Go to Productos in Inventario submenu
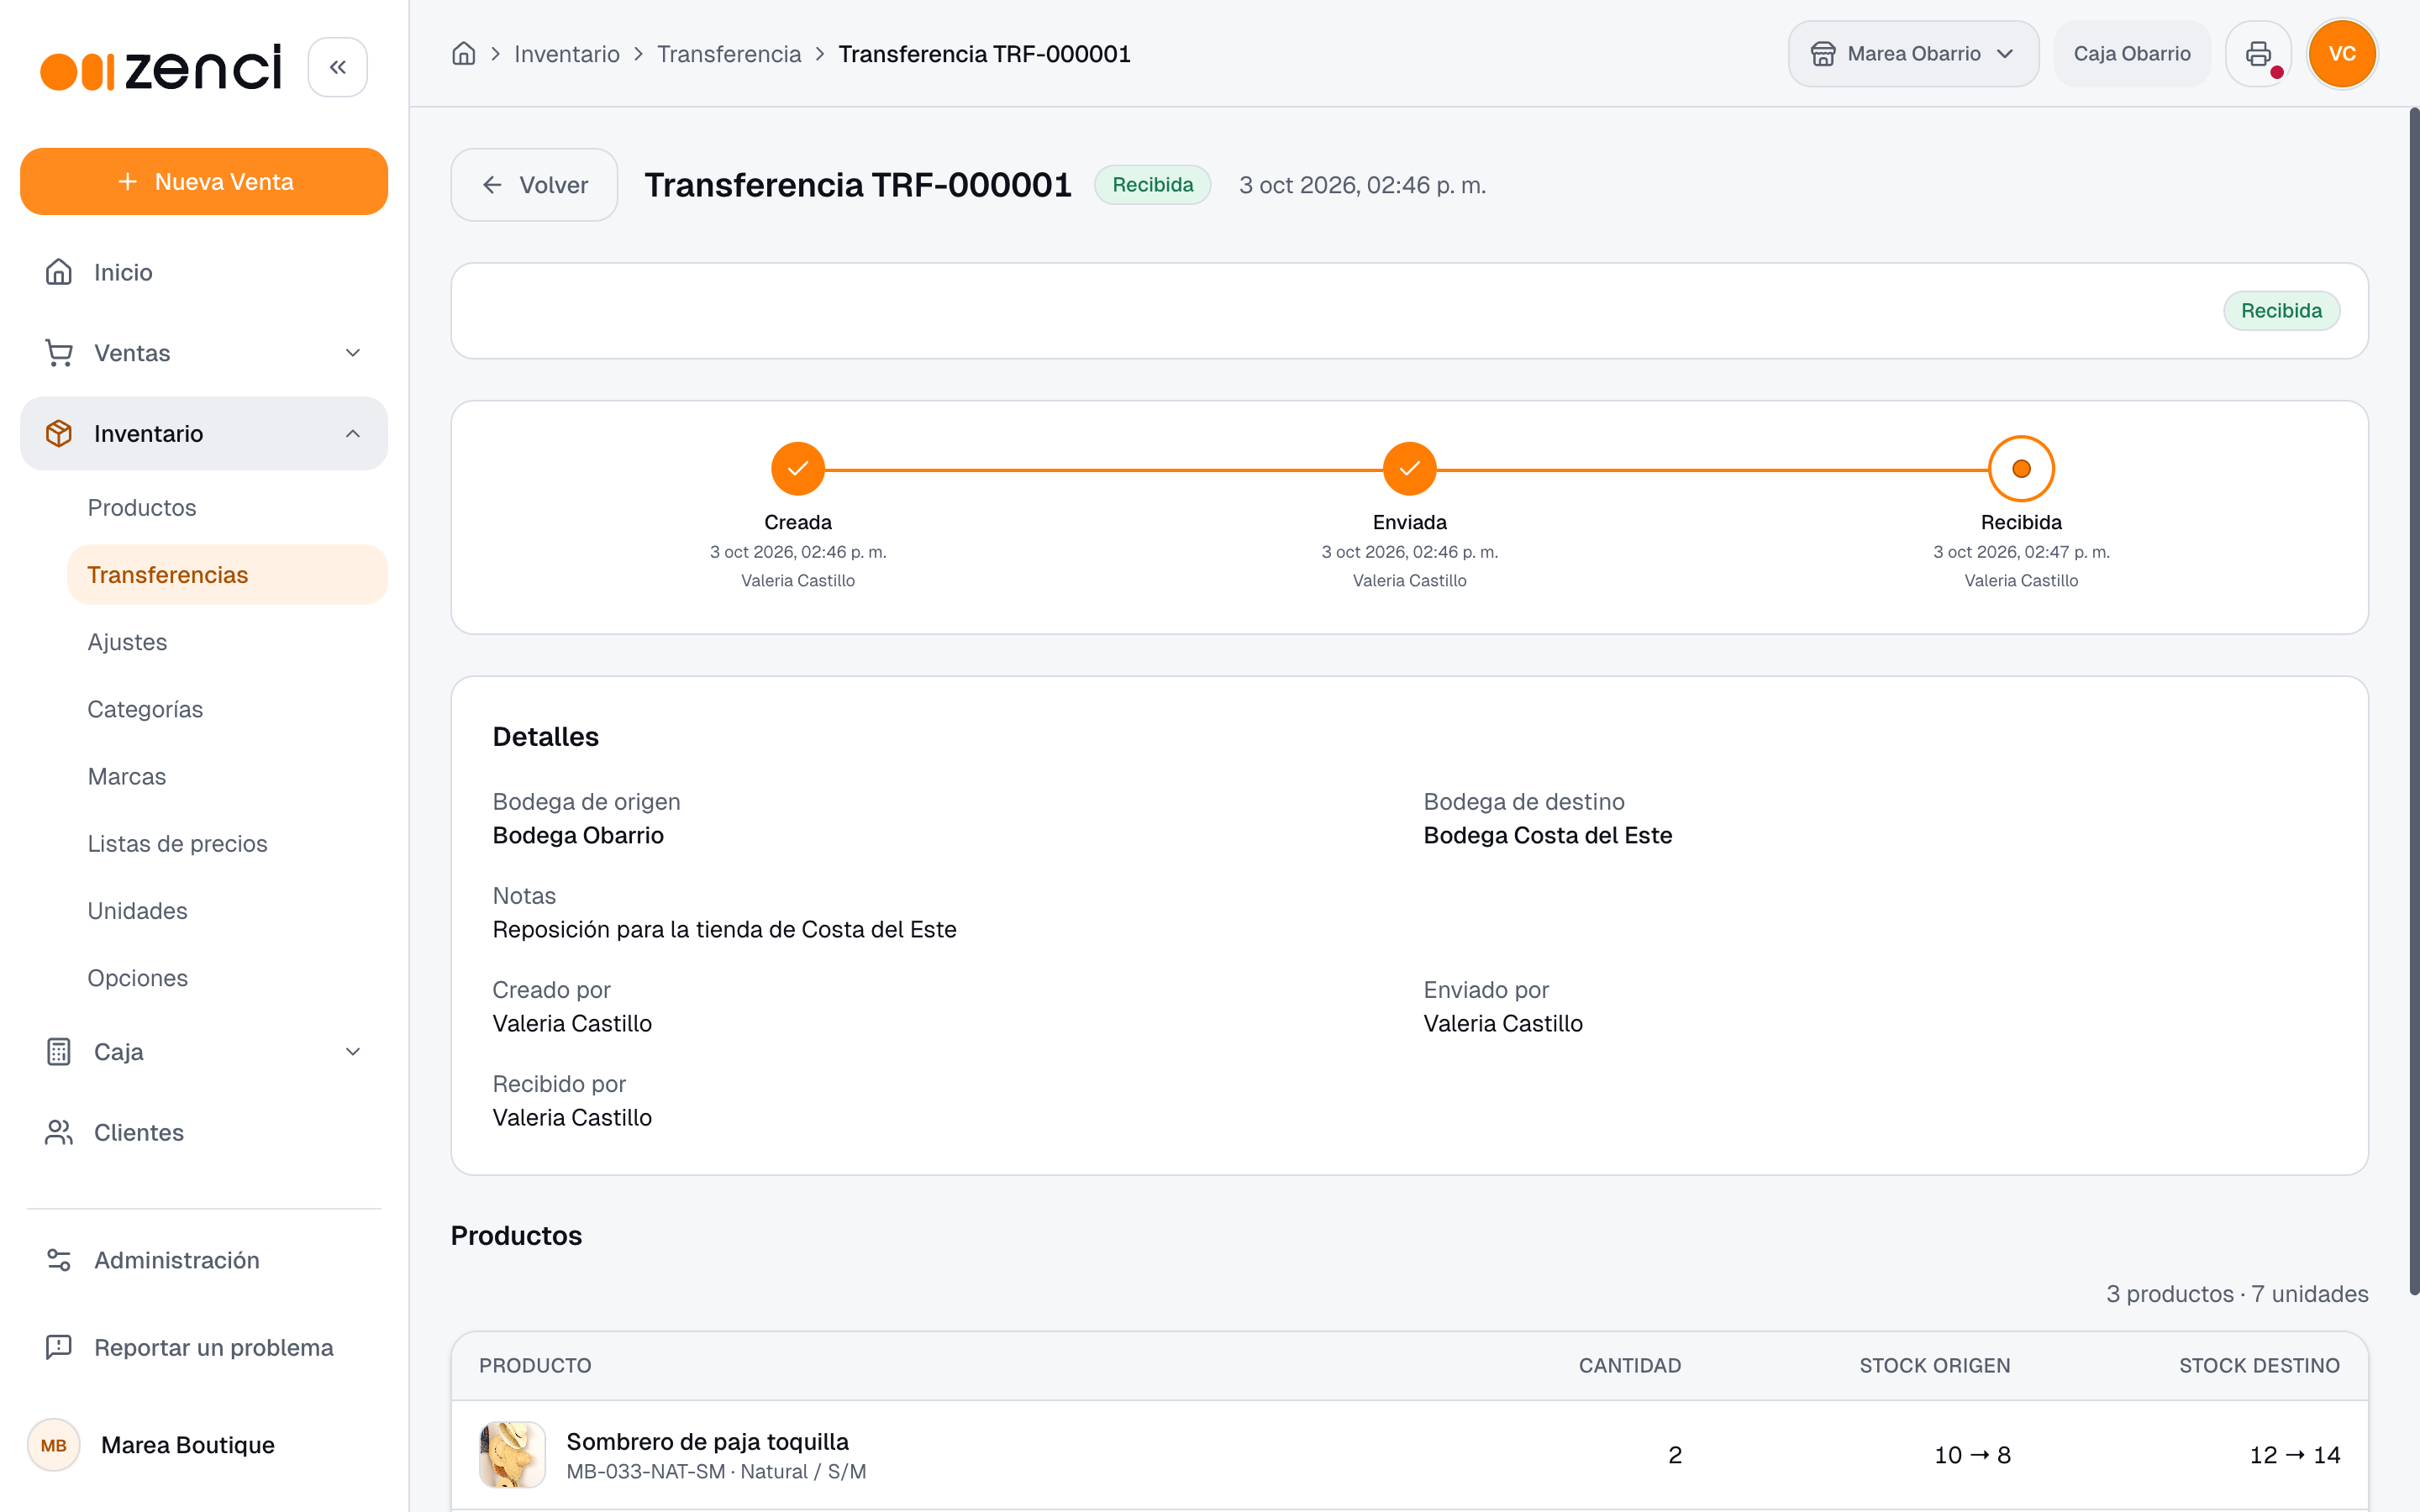 (142, 507)
